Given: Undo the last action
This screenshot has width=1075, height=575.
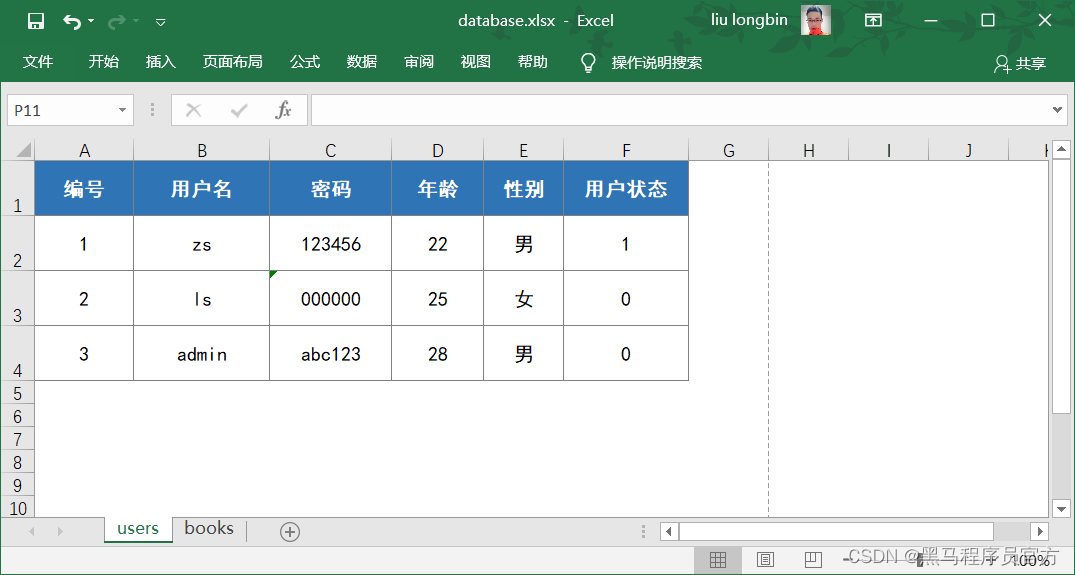Looking at the screenshot, I should coord(71,21).
